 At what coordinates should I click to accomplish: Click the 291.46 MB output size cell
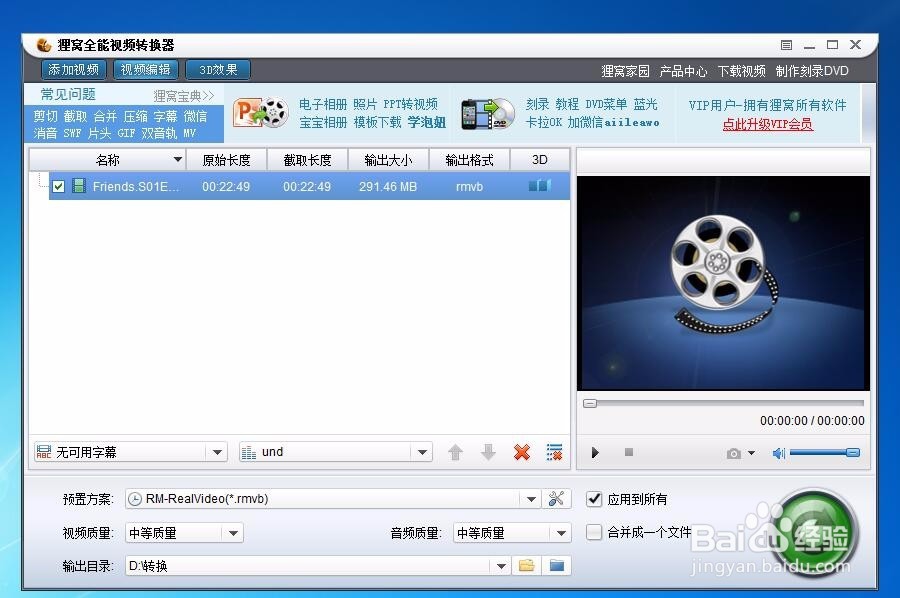(387, 187)
